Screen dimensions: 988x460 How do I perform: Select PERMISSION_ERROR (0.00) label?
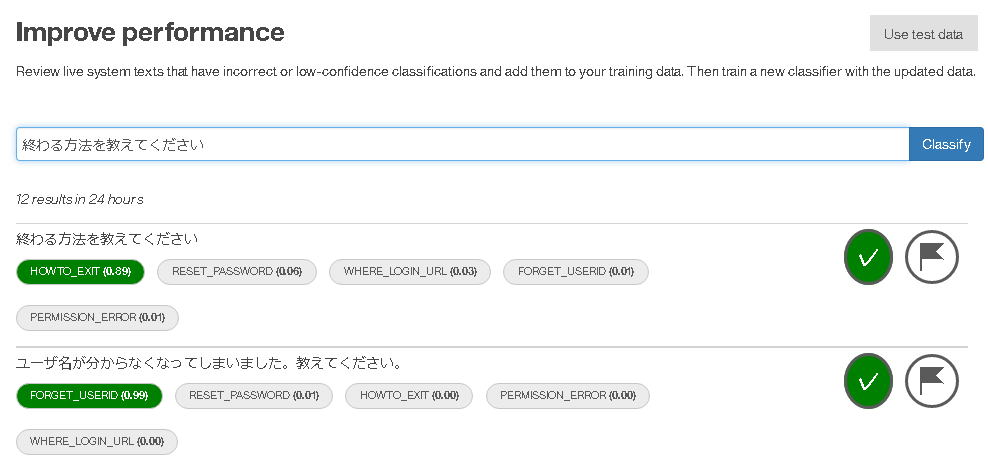[x=568, y=396]
